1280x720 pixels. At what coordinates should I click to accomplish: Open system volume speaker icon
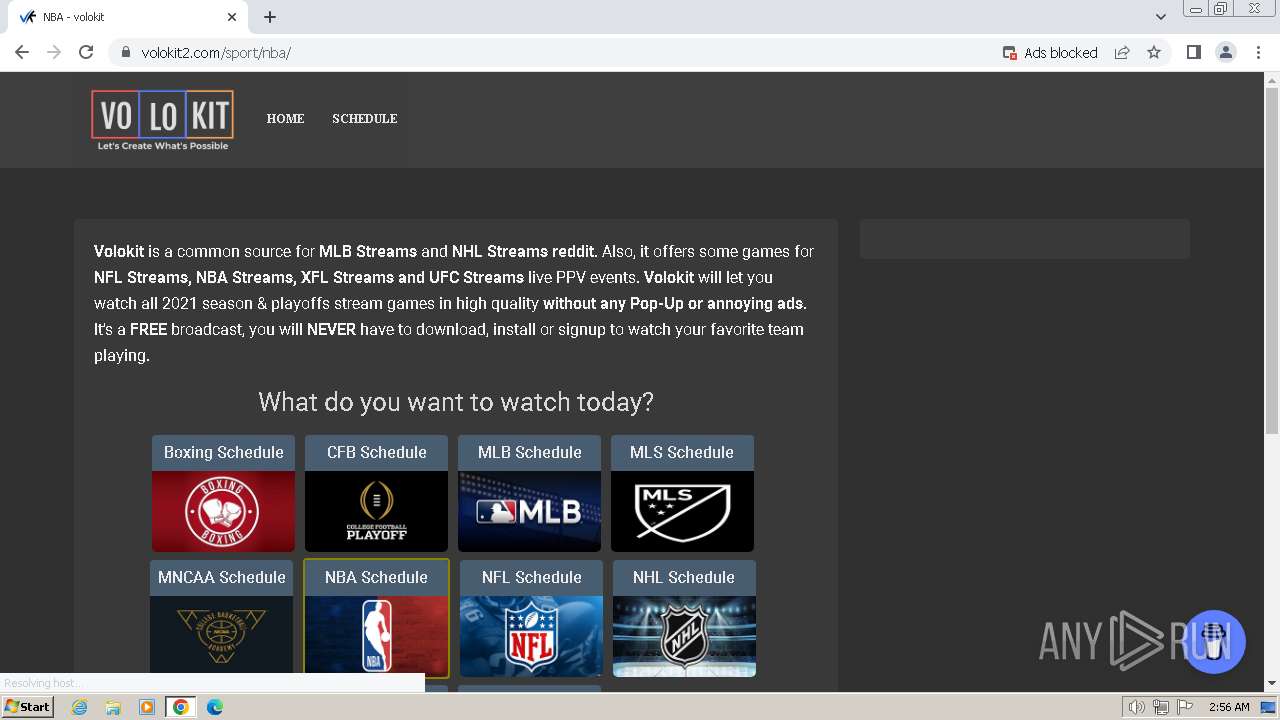point(1137,707)
